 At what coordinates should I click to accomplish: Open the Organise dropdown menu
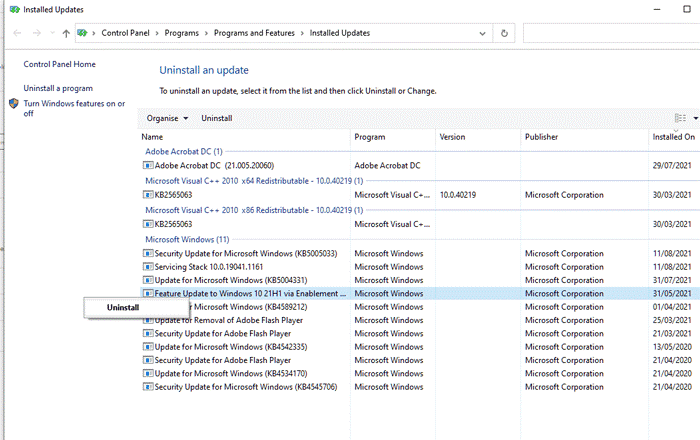167,118
